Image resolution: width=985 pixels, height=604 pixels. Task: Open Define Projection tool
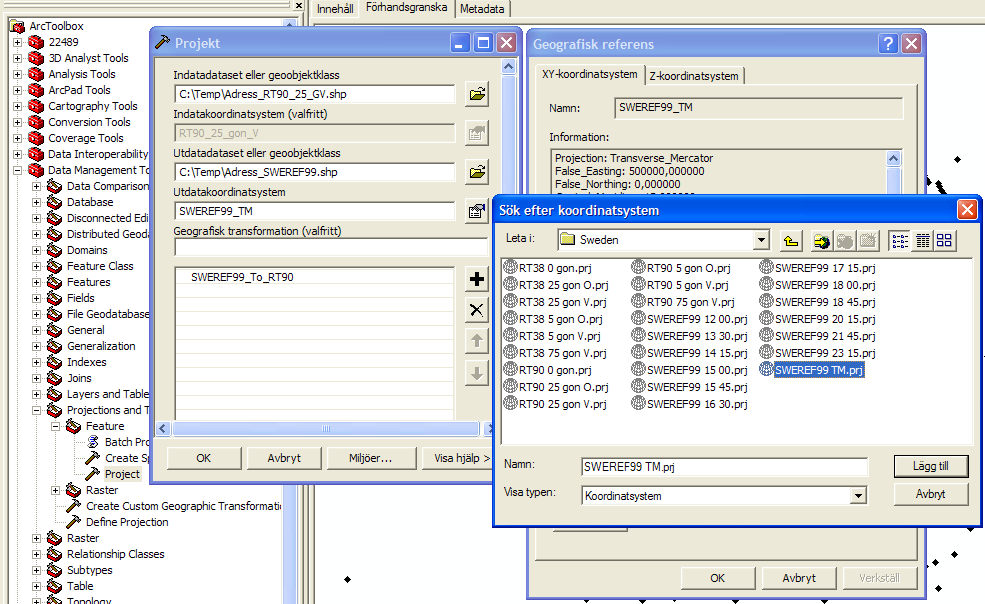point(127,522)
